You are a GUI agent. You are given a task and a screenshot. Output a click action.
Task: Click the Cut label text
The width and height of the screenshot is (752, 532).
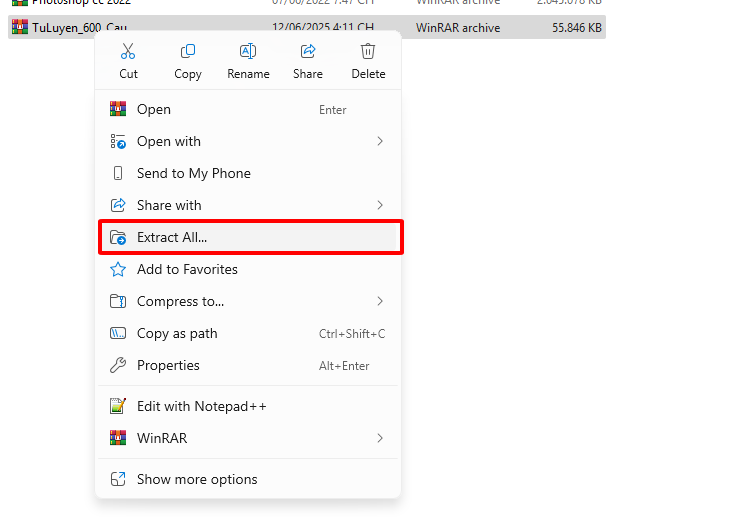click(x=128, y=74)
